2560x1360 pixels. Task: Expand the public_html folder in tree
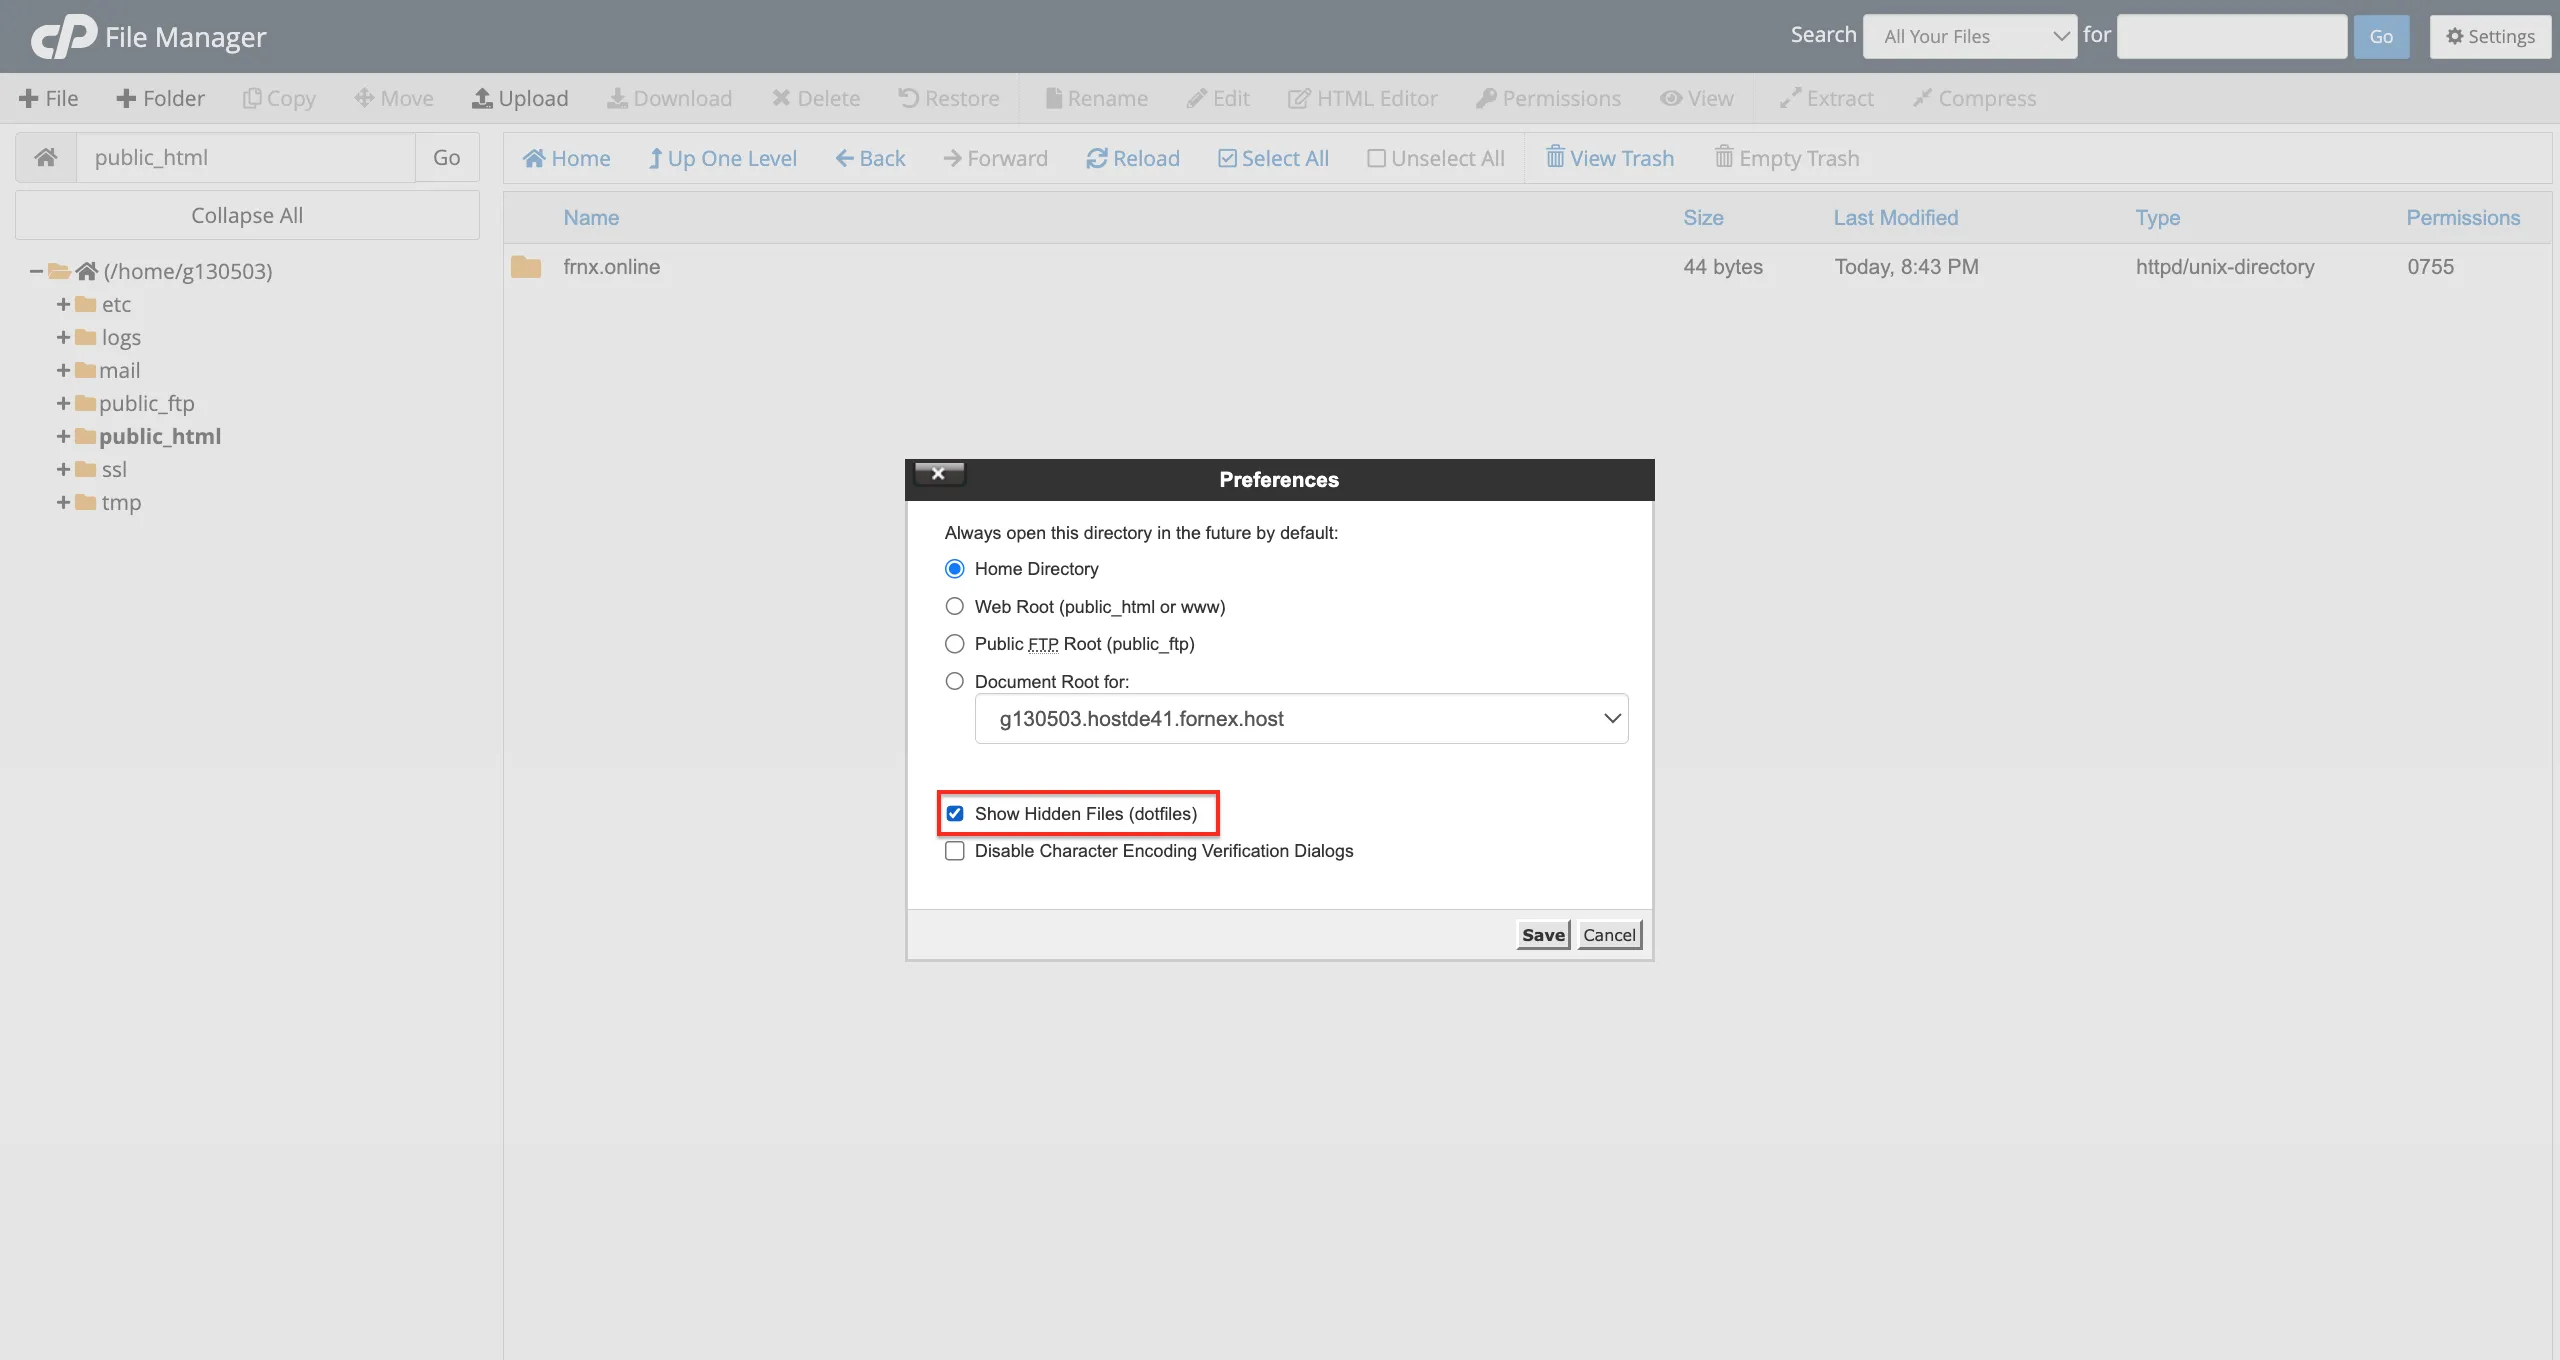pos(63,436)
